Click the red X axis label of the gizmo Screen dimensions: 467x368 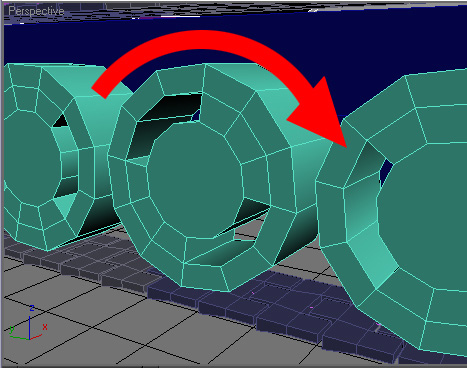45,327
